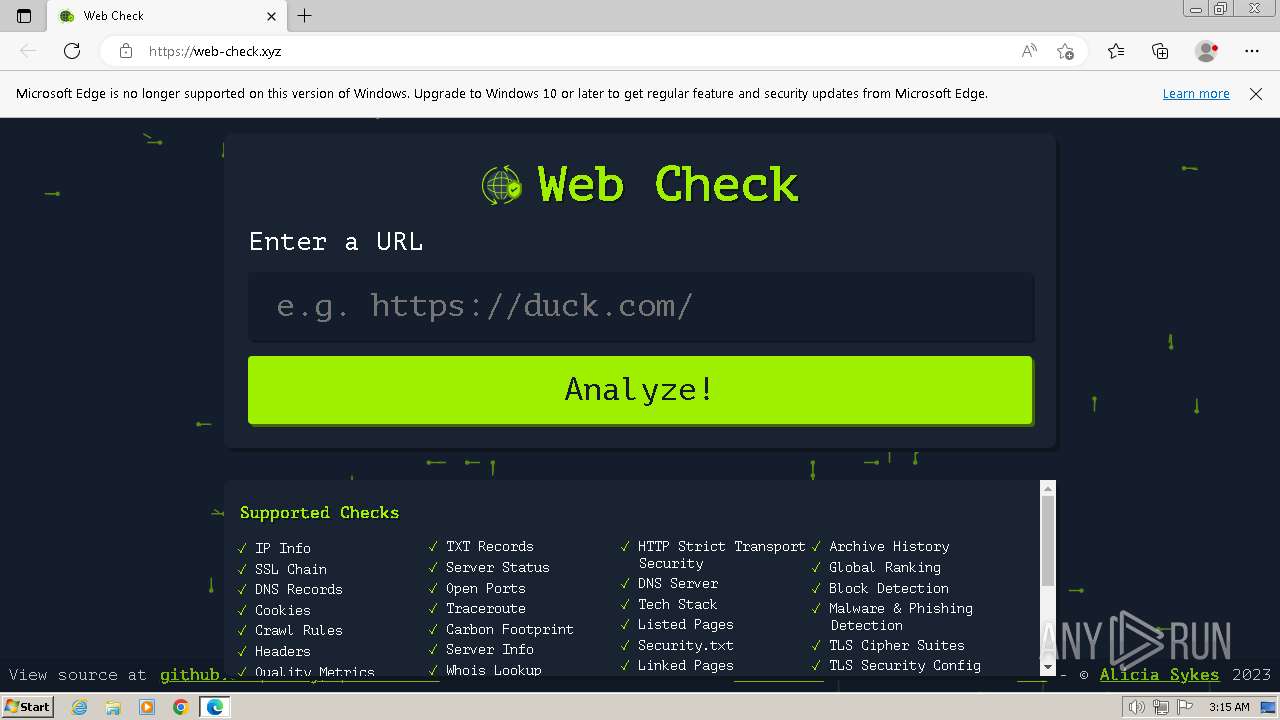Viewport: 1280px width, 720px height.
Task: Click the IP Info check item
Action: pos(283,548)
